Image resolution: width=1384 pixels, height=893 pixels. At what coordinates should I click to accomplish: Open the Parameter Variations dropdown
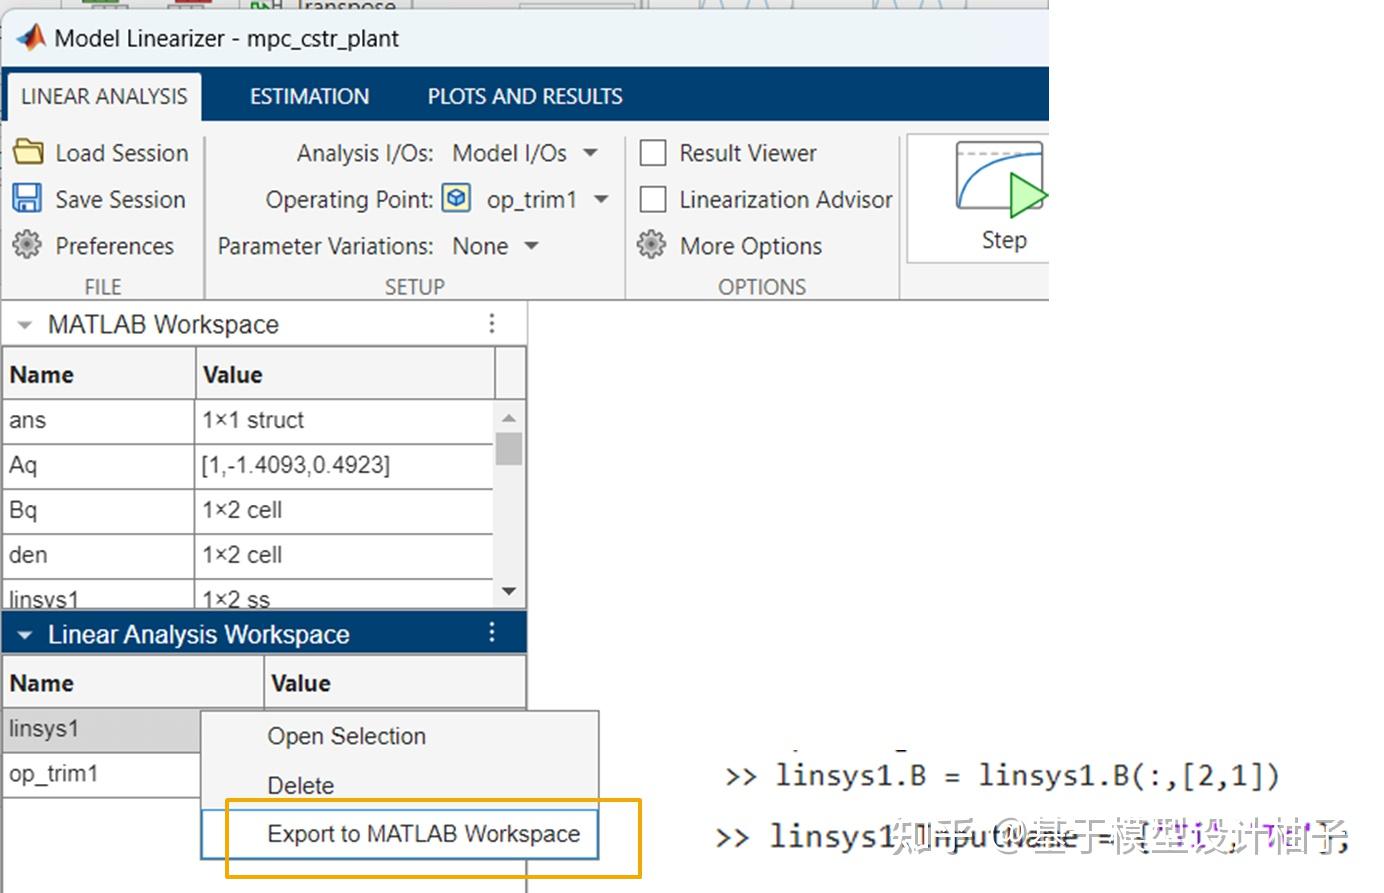530,245
